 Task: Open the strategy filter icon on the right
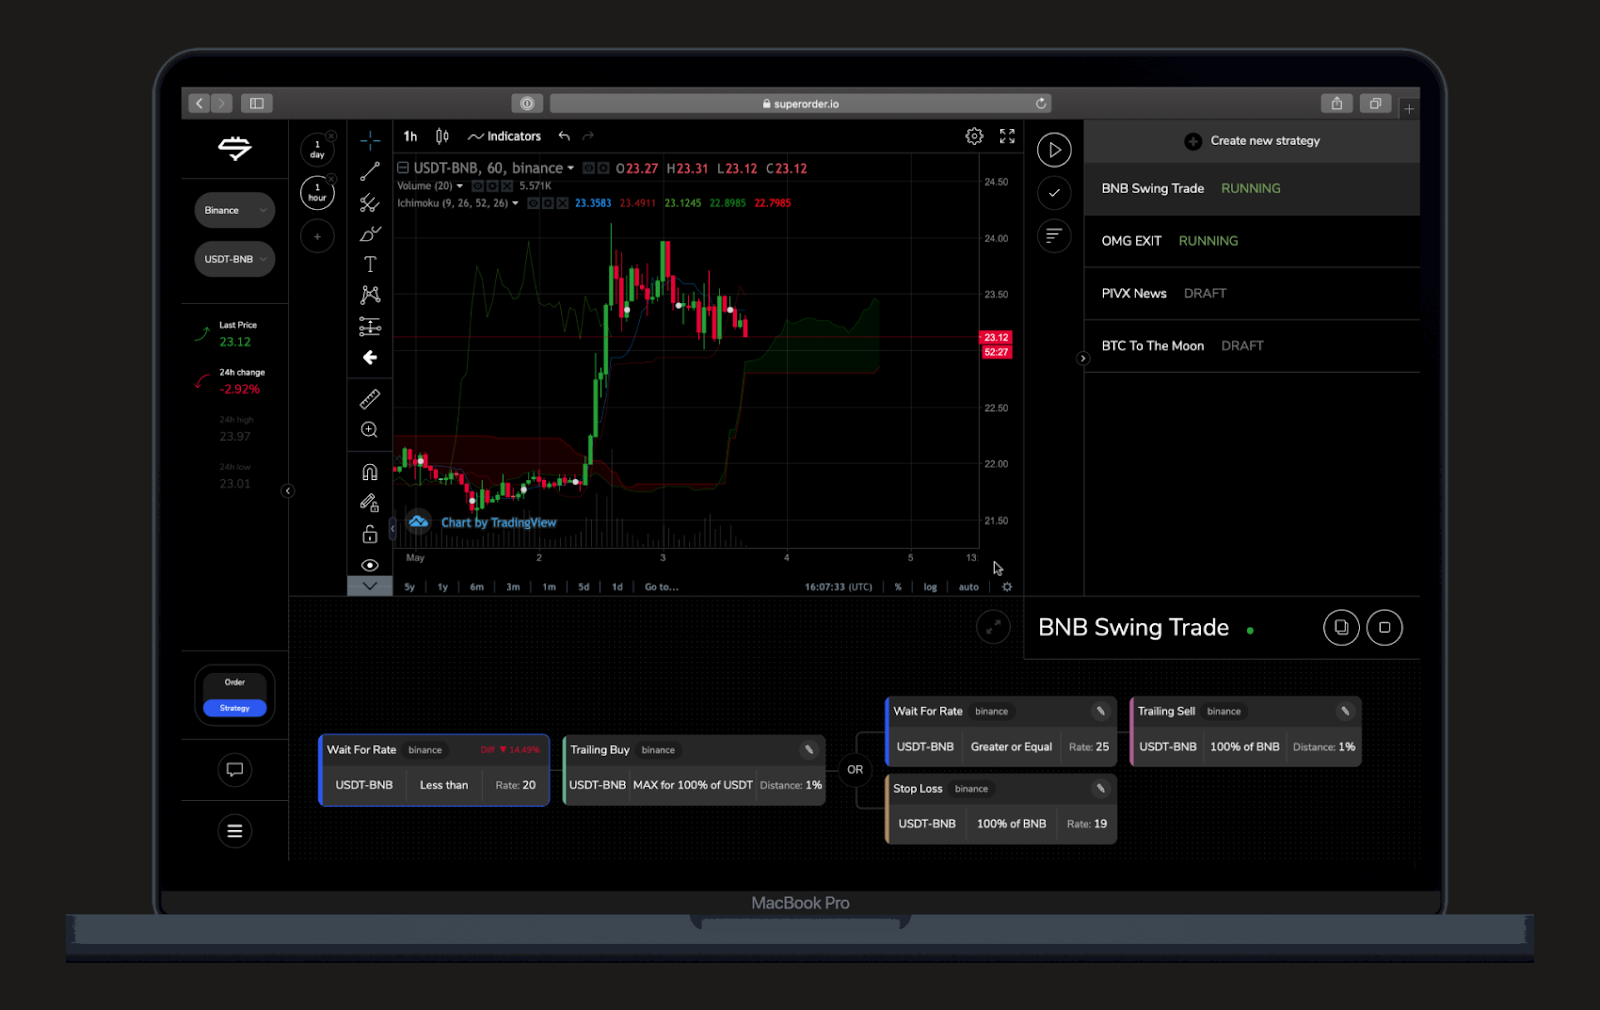point(1053,237)
